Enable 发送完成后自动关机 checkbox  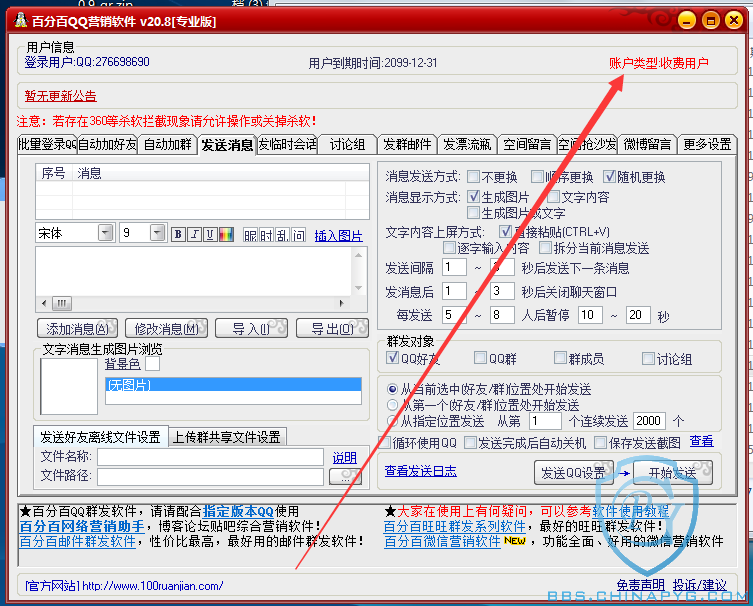(x=470, y=442)
